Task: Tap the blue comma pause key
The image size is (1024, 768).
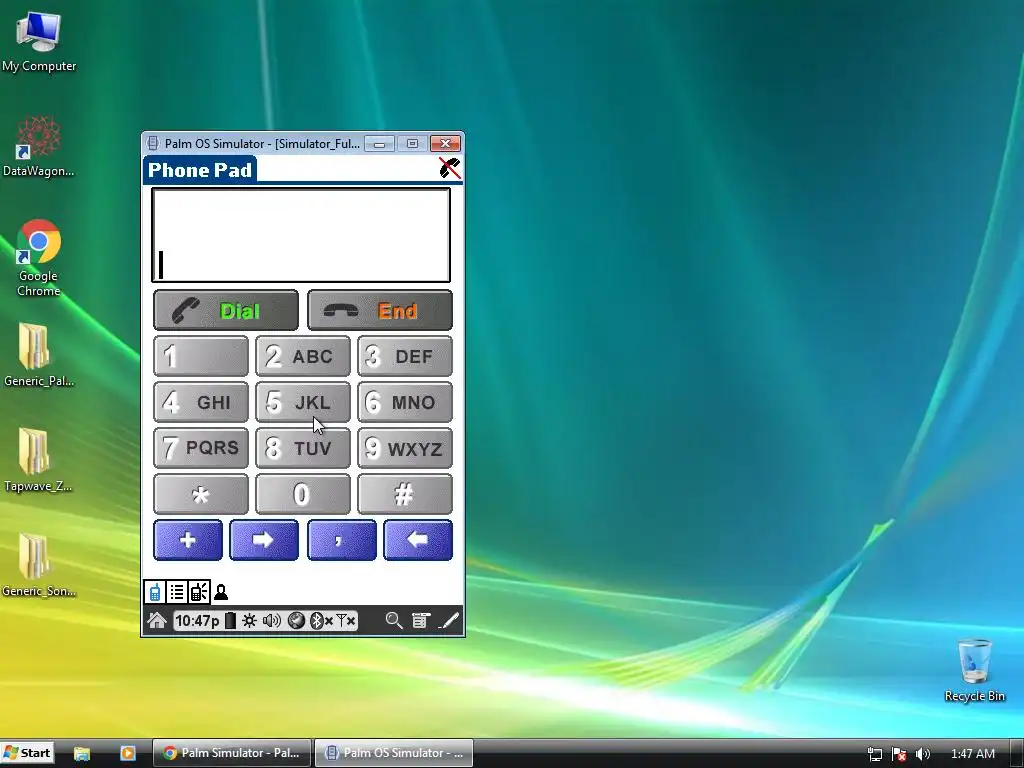Action: [x=342, y=540]
